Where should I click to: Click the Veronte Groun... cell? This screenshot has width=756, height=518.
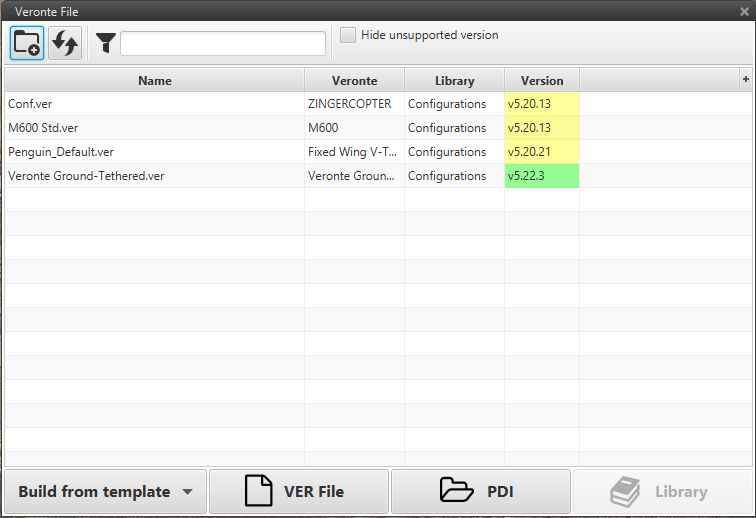pyautogui.click(x=354, y=176)
